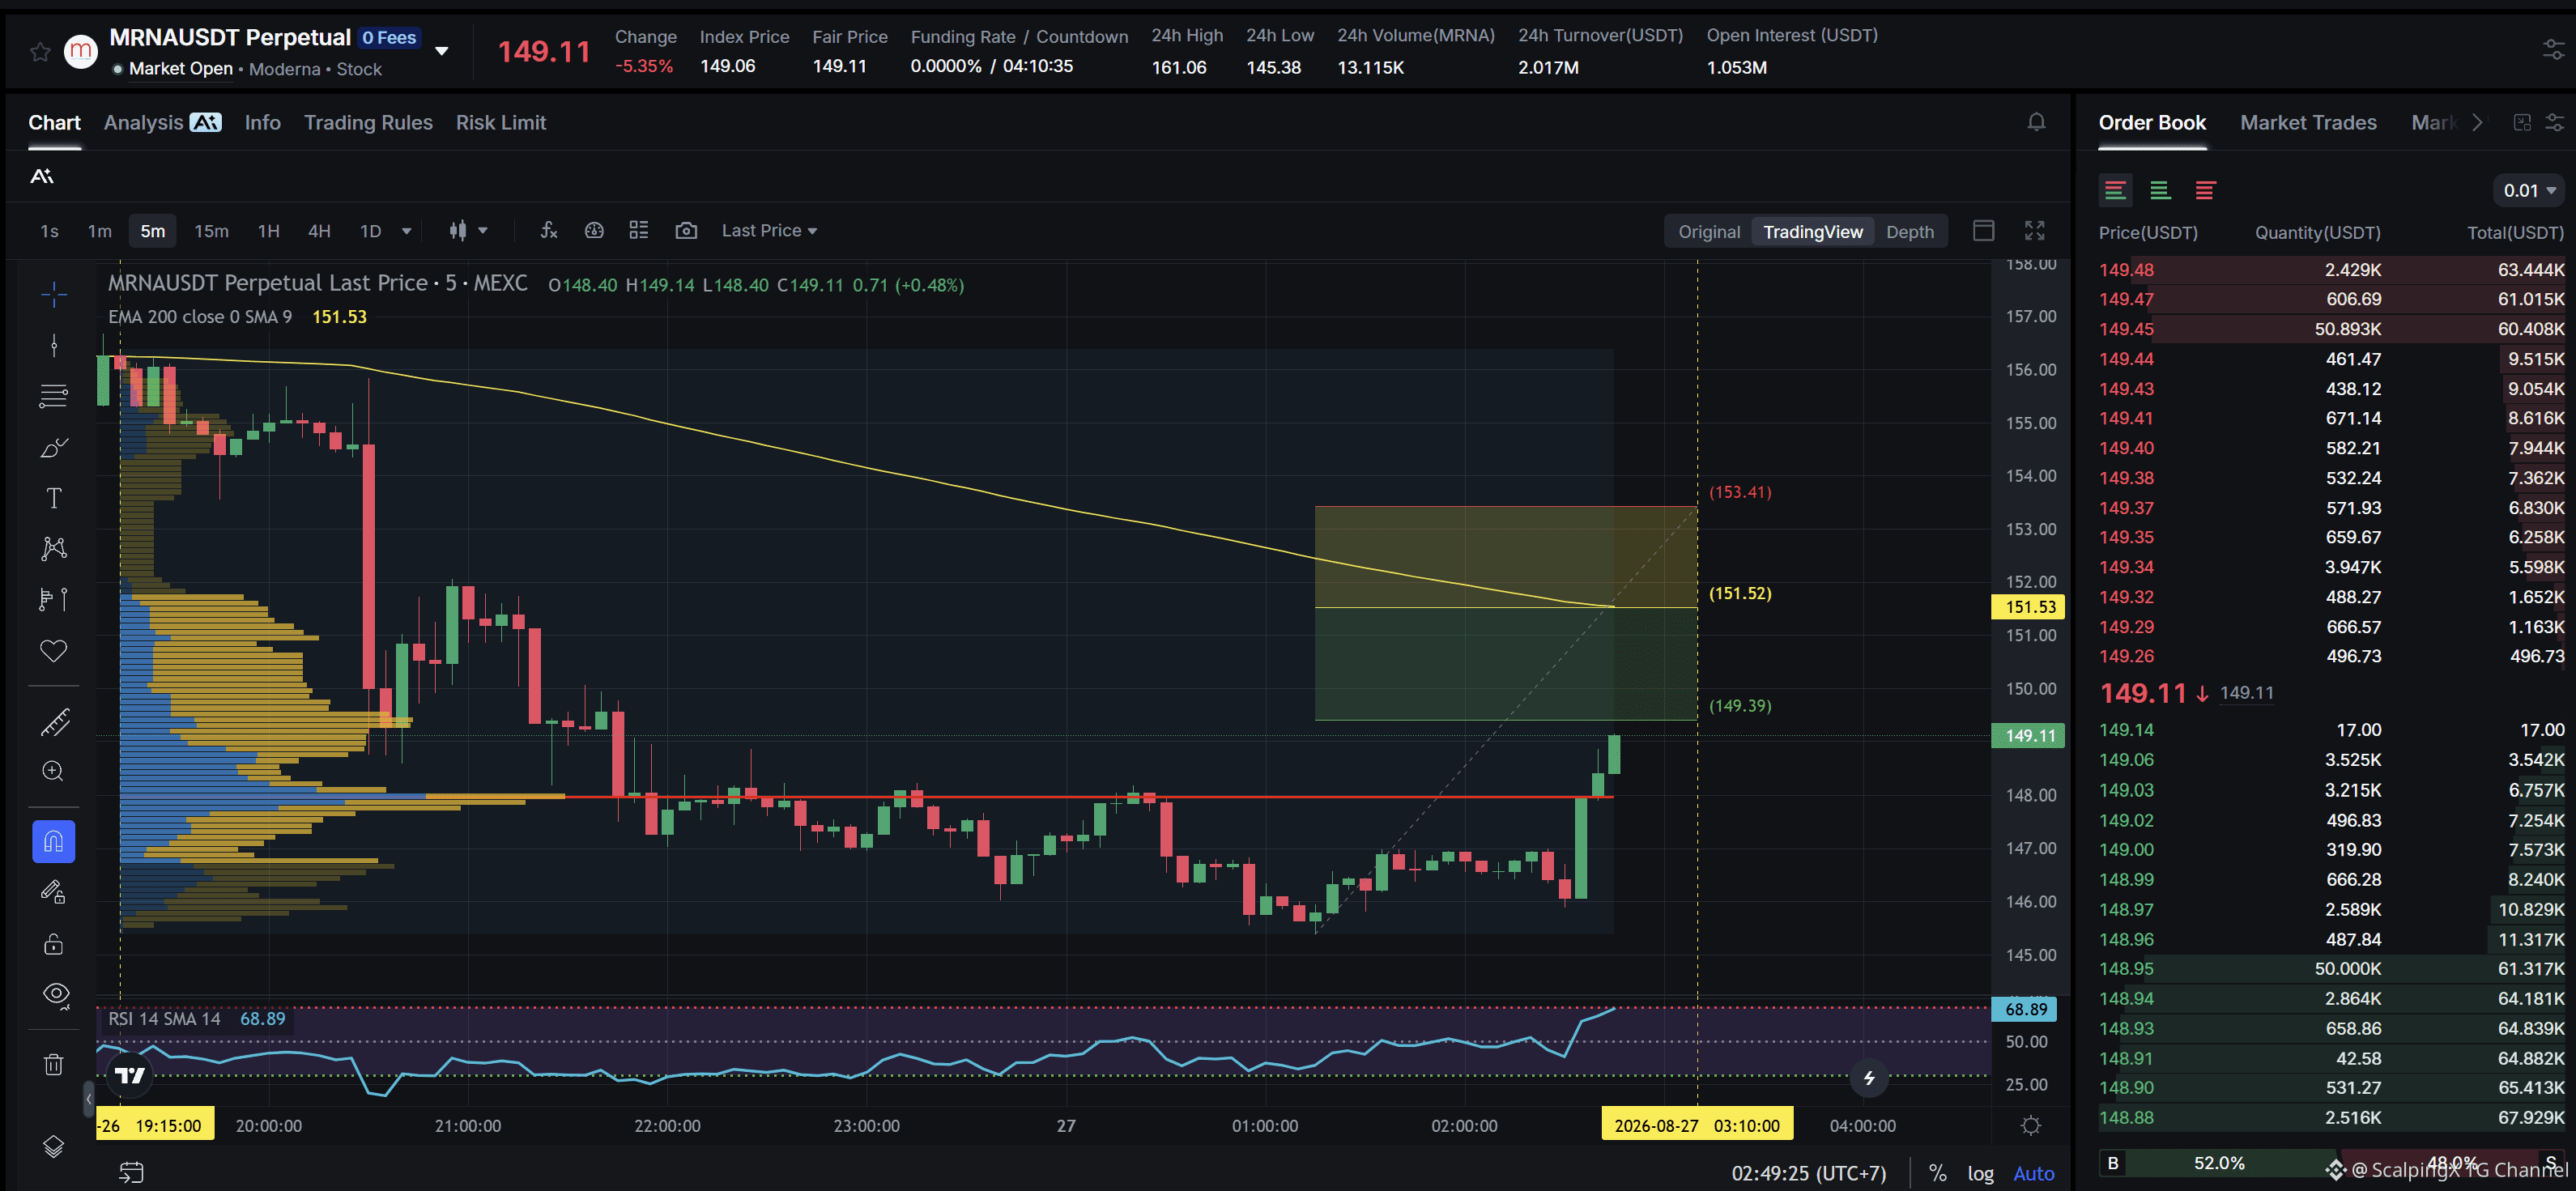The height and width of the screenshot is (1191, 2576).
Task: Select the 1D timeframe
Action: (x=370, y=231)
